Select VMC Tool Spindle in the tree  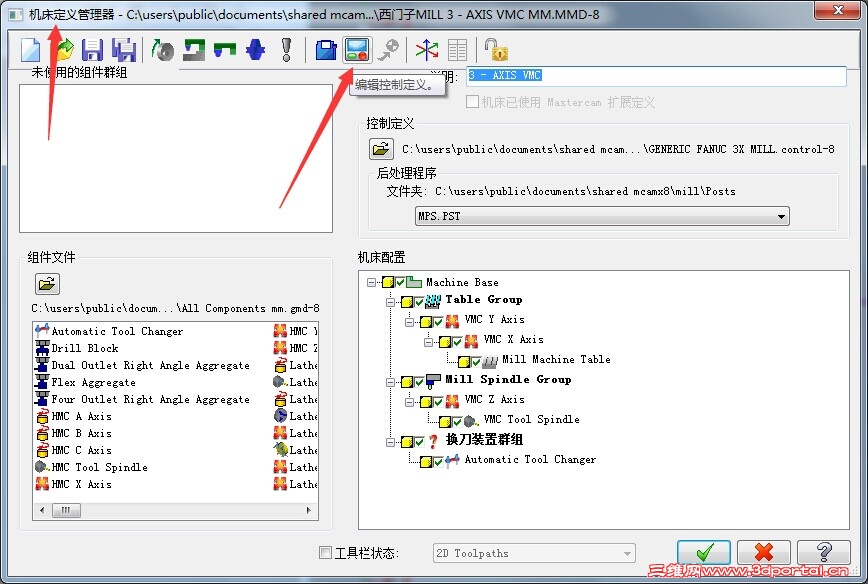[531, 420]
